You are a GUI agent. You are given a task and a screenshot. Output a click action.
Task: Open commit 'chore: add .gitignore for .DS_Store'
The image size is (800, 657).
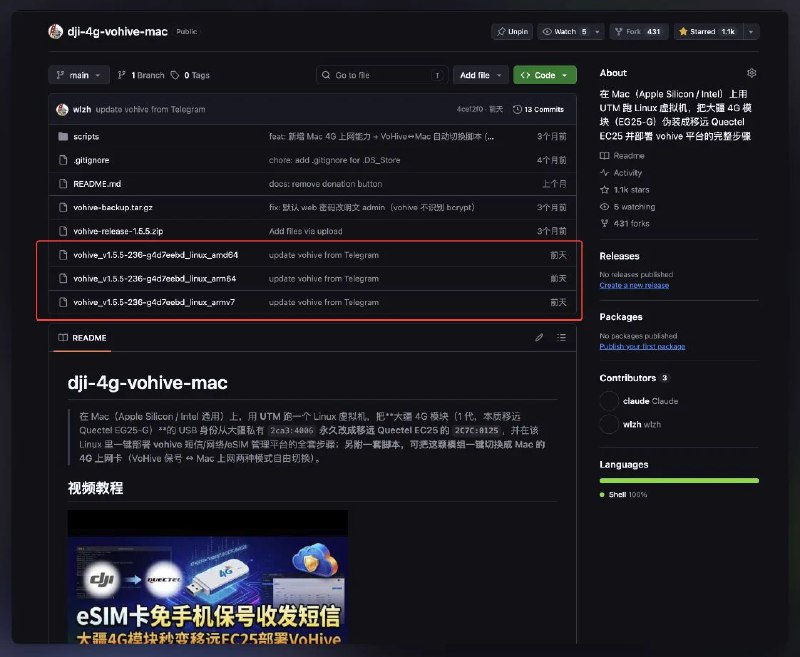tap(335, 160)
